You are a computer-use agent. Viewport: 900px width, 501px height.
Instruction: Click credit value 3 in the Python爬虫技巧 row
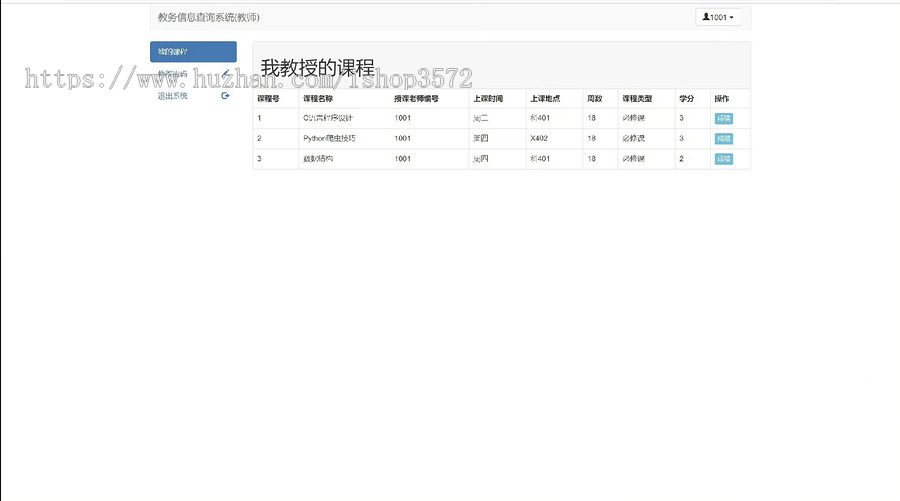click(x=681, y=138)
